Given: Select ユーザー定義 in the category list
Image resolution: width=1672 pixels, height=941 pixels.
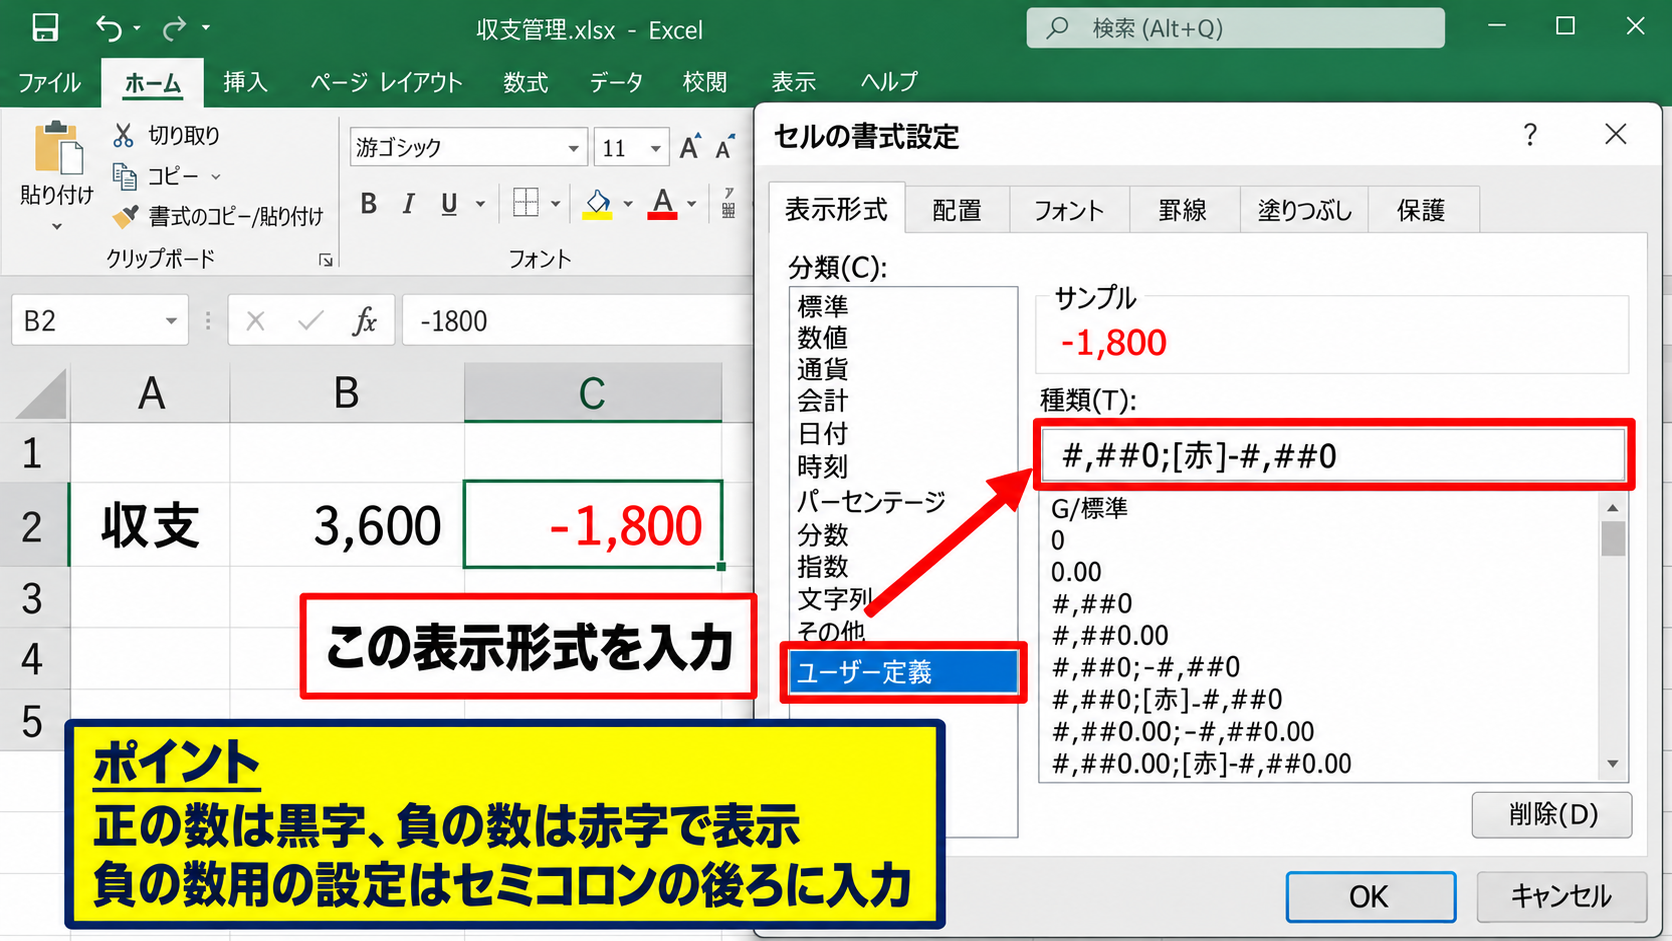Looking at the screenshot, I should point(903,672).
